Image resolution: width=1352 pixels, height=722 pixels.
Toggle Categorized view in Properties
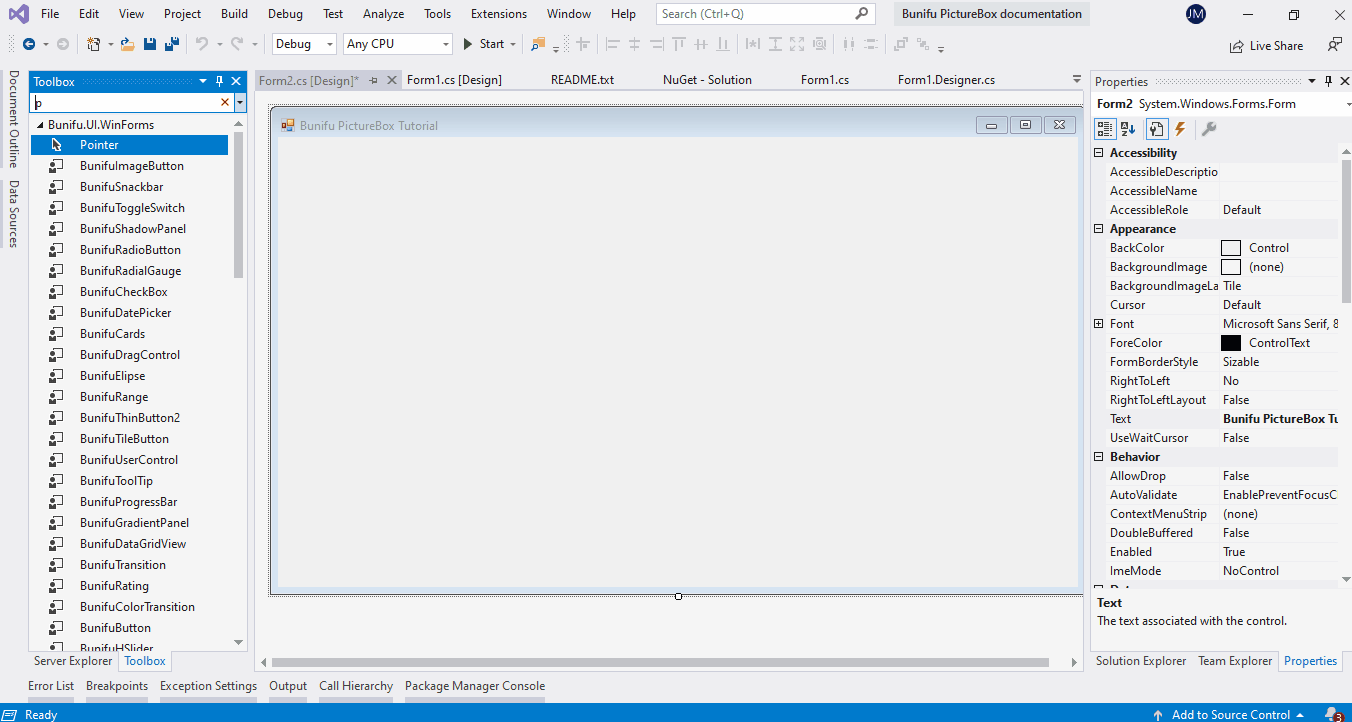click(1105, 129)
